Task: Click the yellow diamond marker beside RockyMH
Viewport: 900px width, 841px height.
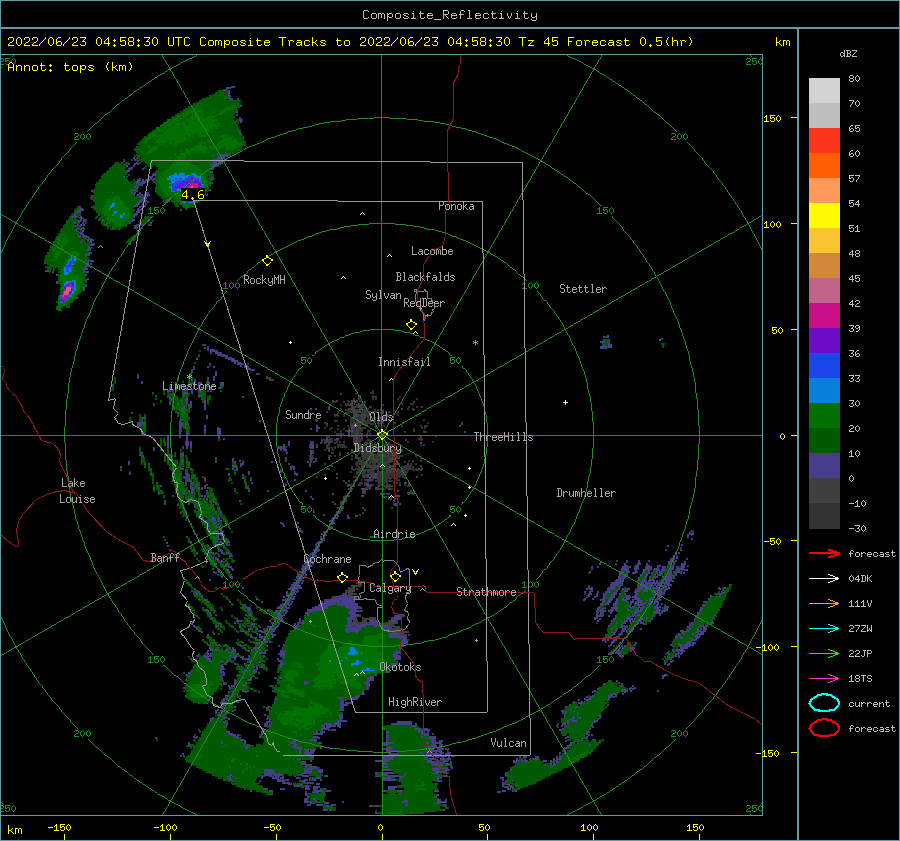Action: [x=267, y=261]
